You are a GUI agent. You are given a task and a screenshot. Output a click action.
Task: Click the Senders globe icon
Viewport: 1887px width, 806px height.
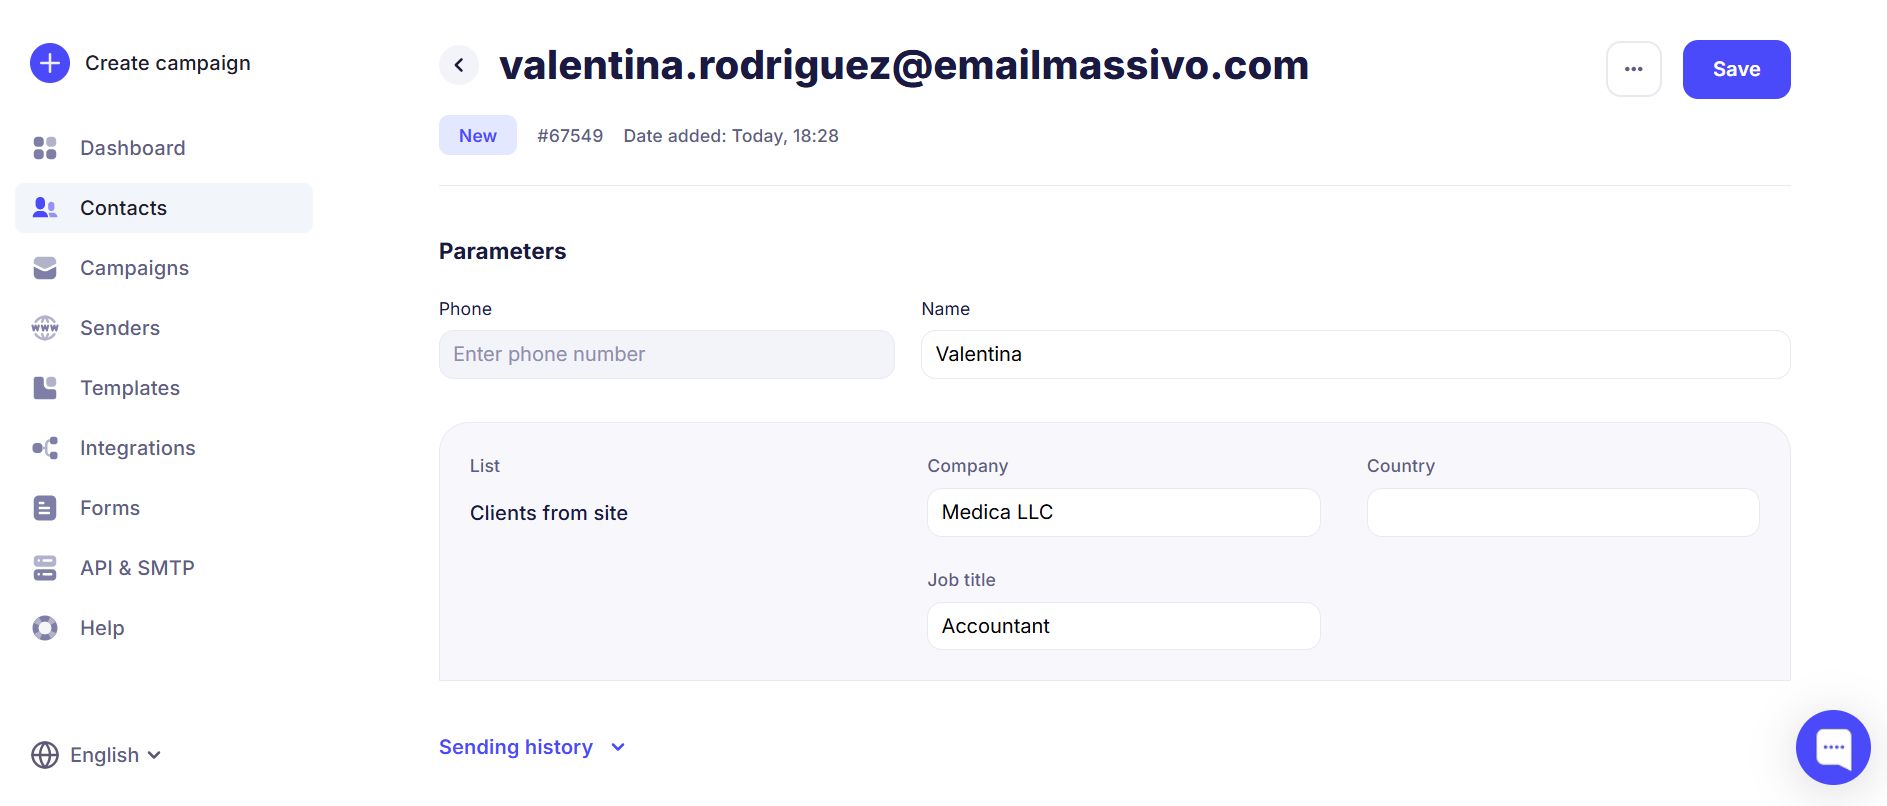pos(45,328)
